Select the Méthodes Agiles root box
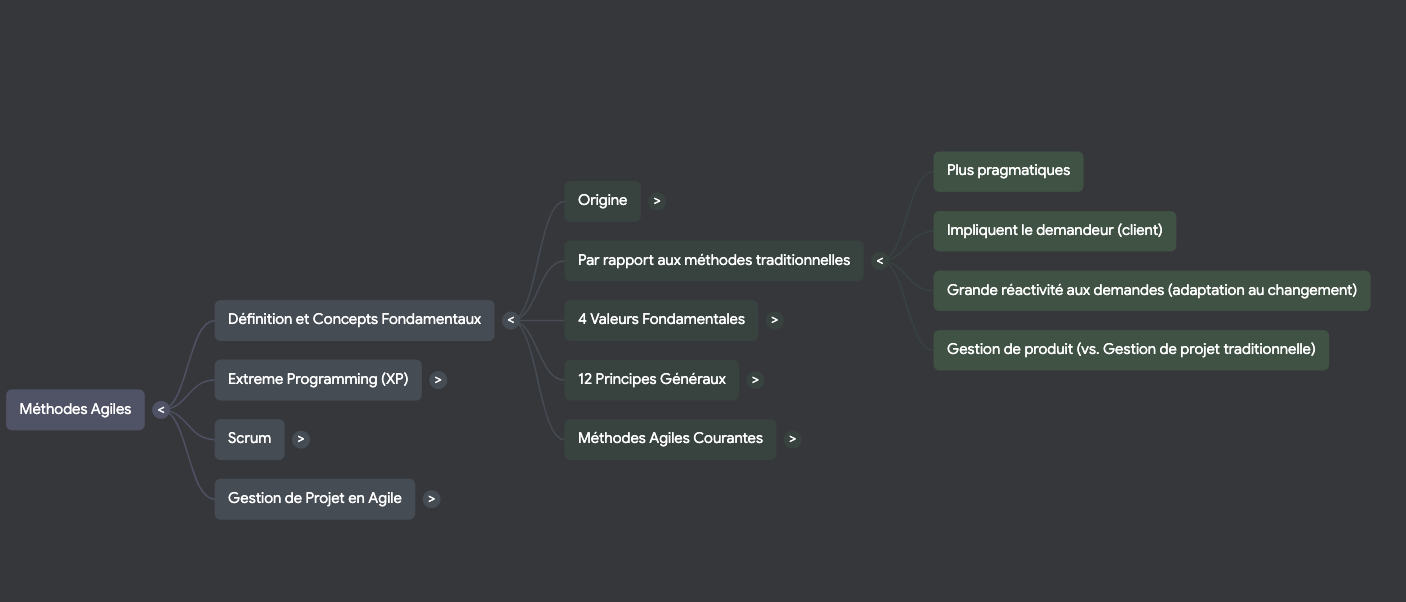Viewport: 1406px width, 602px height. (x=75, y=410)
